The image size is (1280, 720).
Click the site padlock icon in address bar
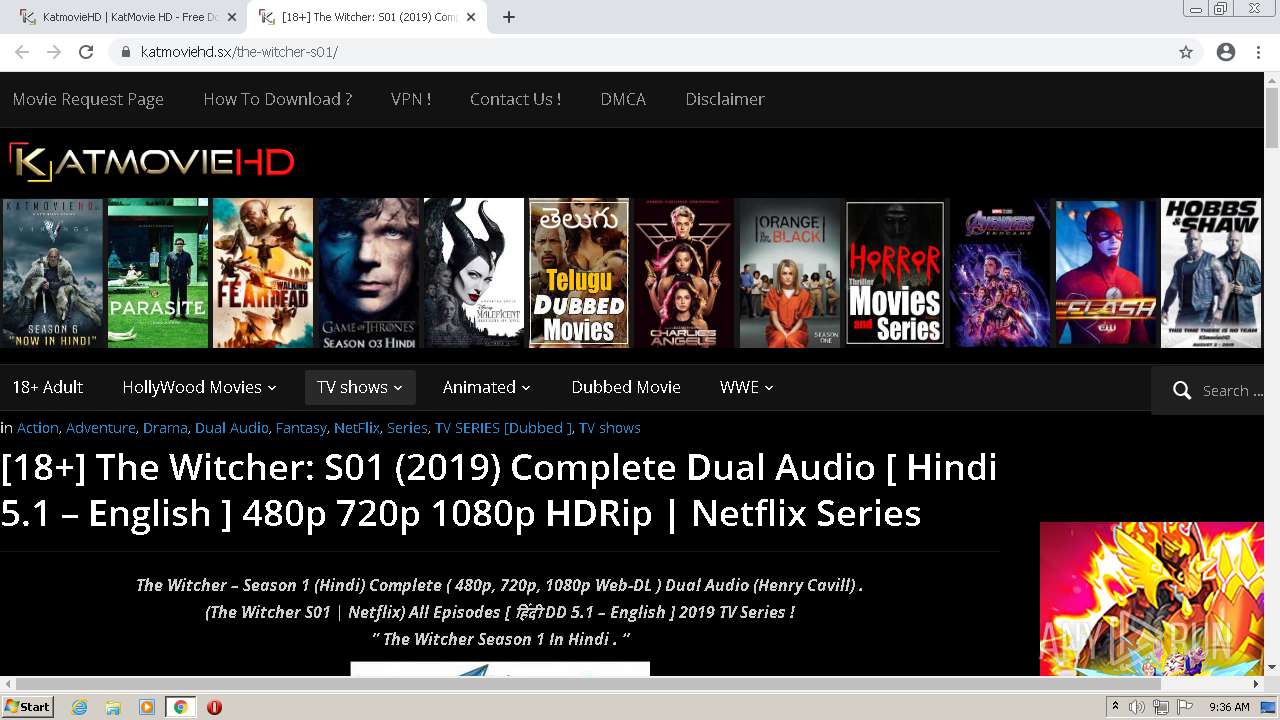click(126, 52)
